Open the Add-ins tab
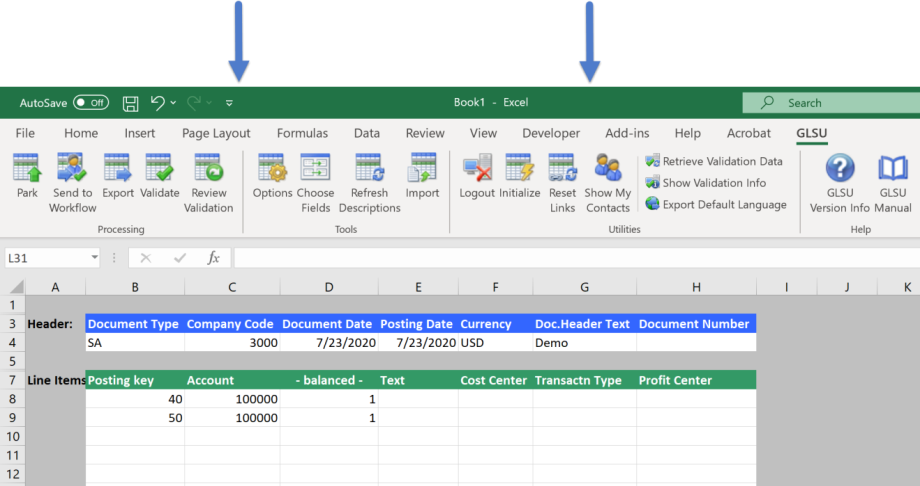This screenshot has width=920, height=486. 627,133
